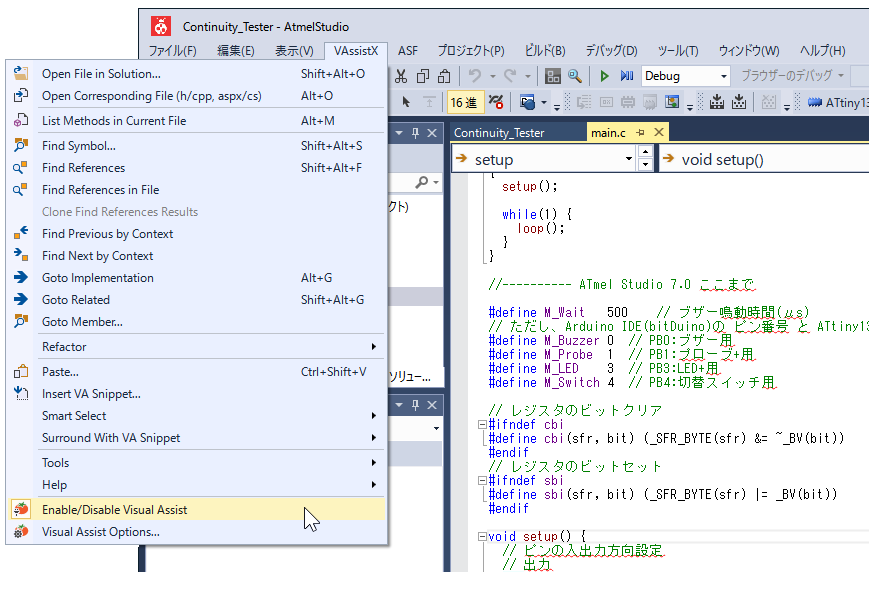Click the Redo toolbar arrow
The height and width of the screenshot is (589, 876).
(x=510, y=75)
